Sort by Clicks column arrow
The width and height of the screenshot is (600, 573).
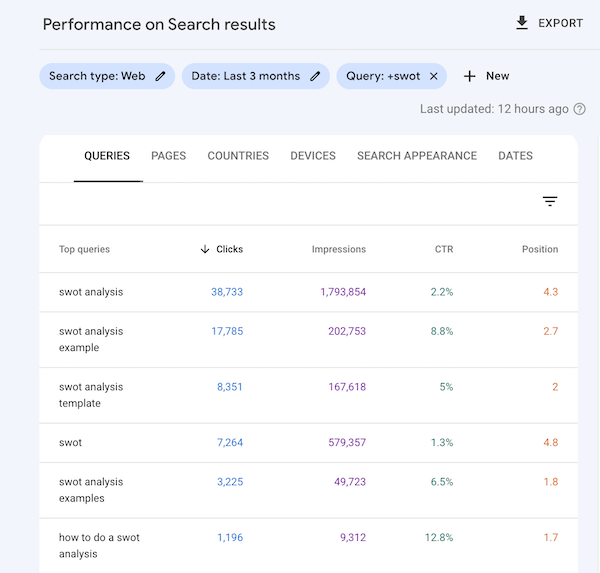click(205, 249)
